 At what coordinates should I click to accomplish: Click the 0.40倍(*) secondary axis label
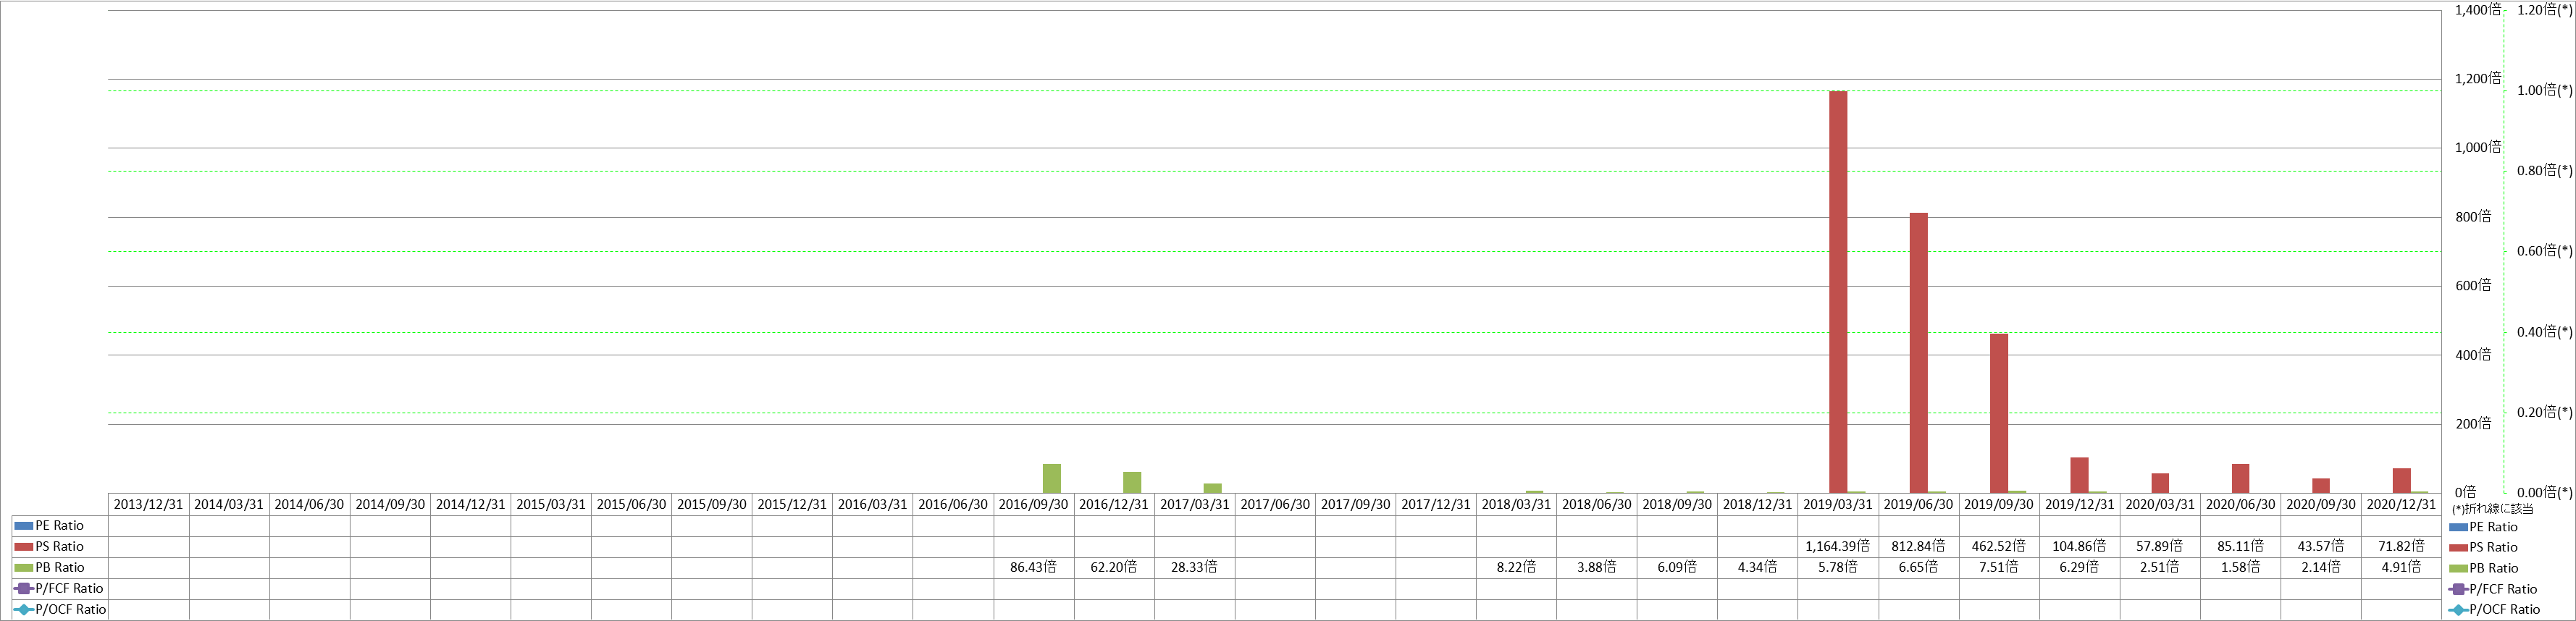(2544, 332)
